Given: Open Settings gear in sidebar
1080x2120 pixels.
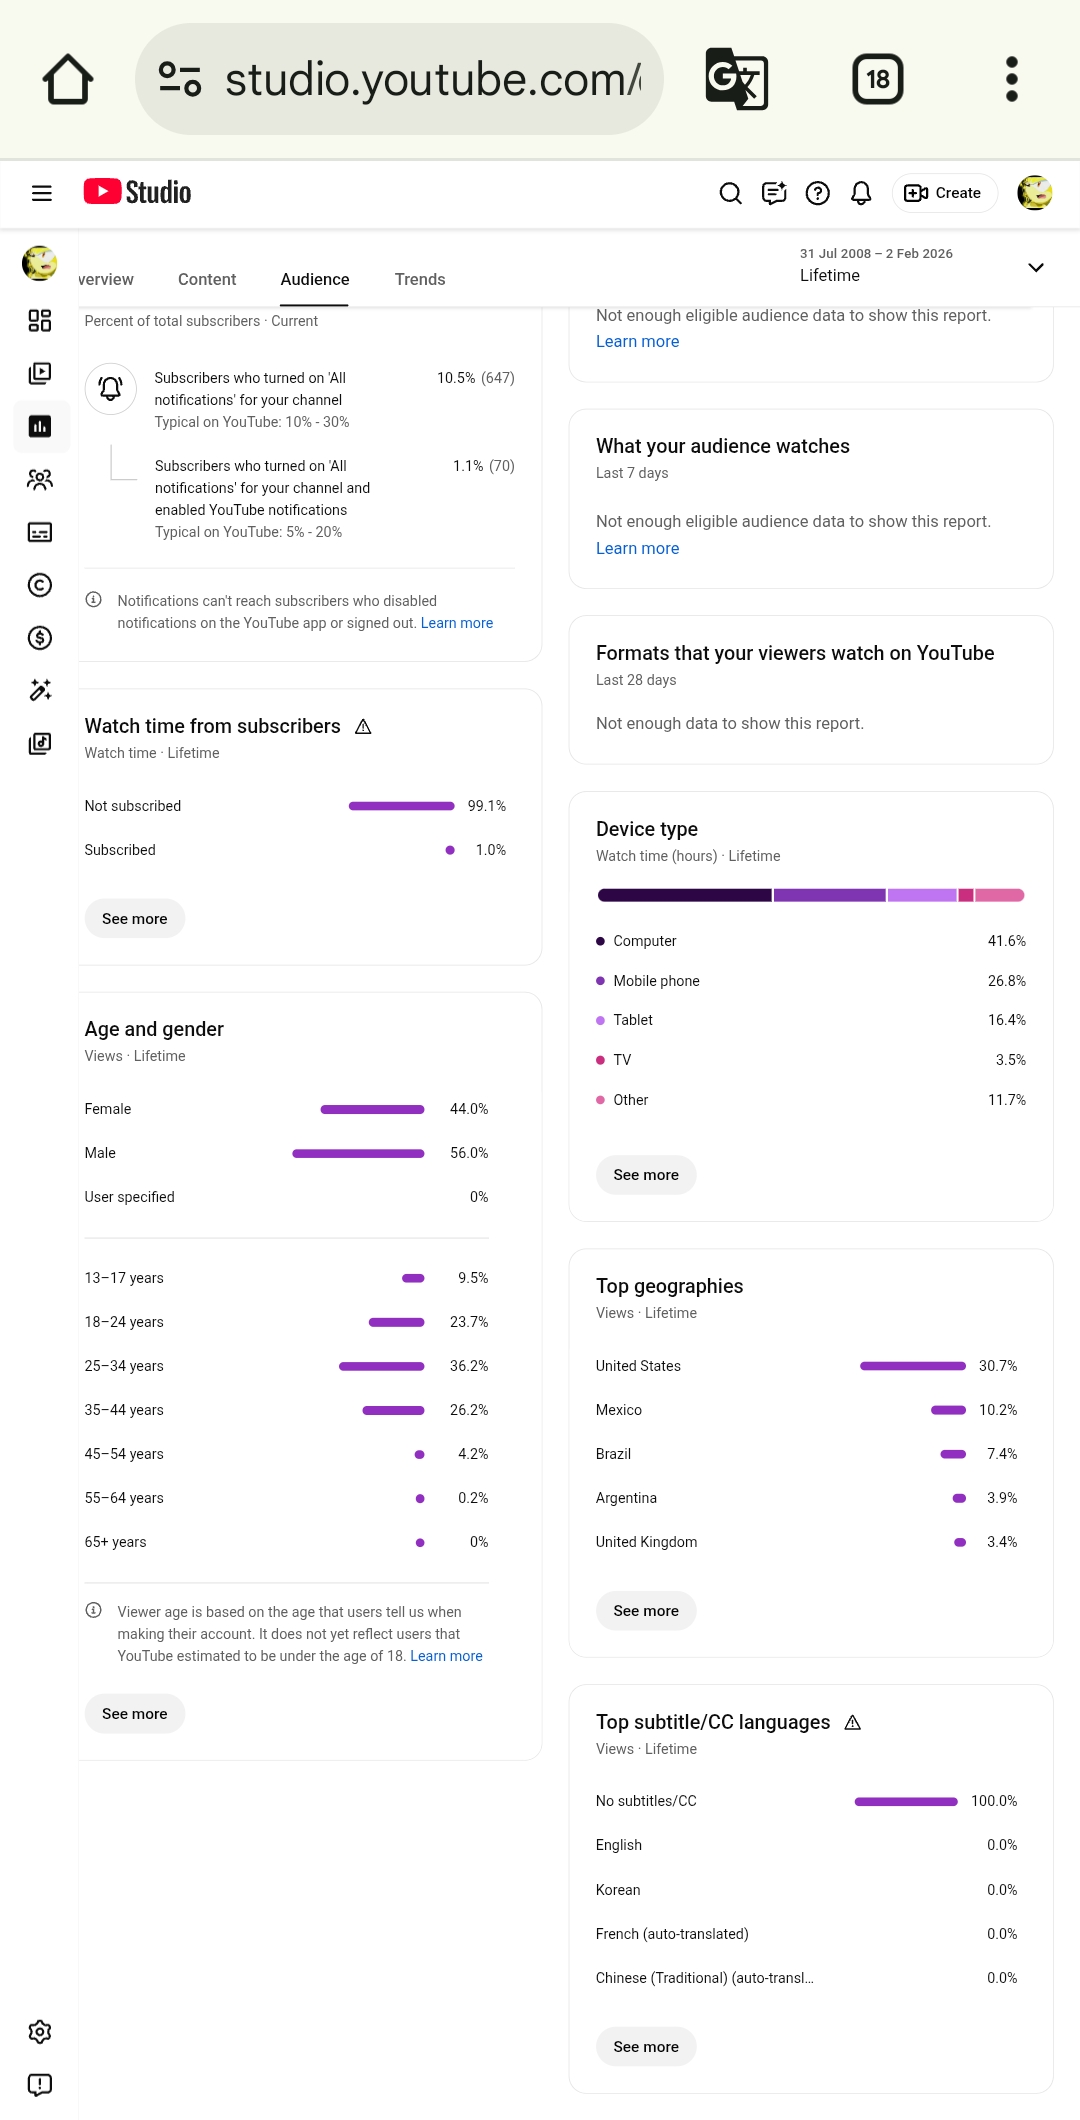Looking at the screenshot, I should click(x=40, y=2031).
